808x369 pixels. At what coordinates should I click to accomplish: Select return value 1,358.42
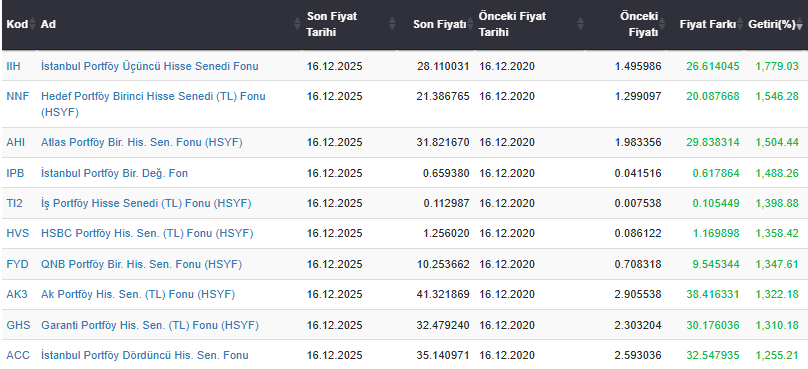click(777, 234)
